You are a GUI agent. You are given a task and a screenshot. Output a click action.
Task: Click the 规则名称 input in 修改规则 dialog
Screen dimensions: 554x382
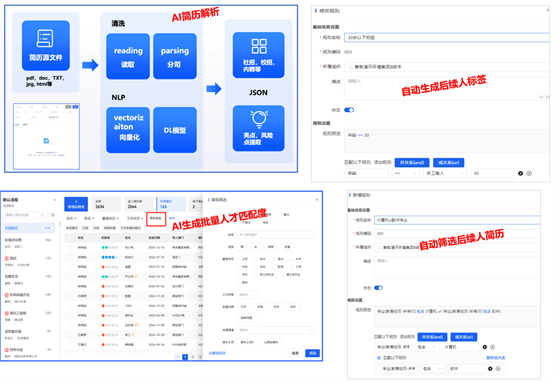(x=447, y=37)
